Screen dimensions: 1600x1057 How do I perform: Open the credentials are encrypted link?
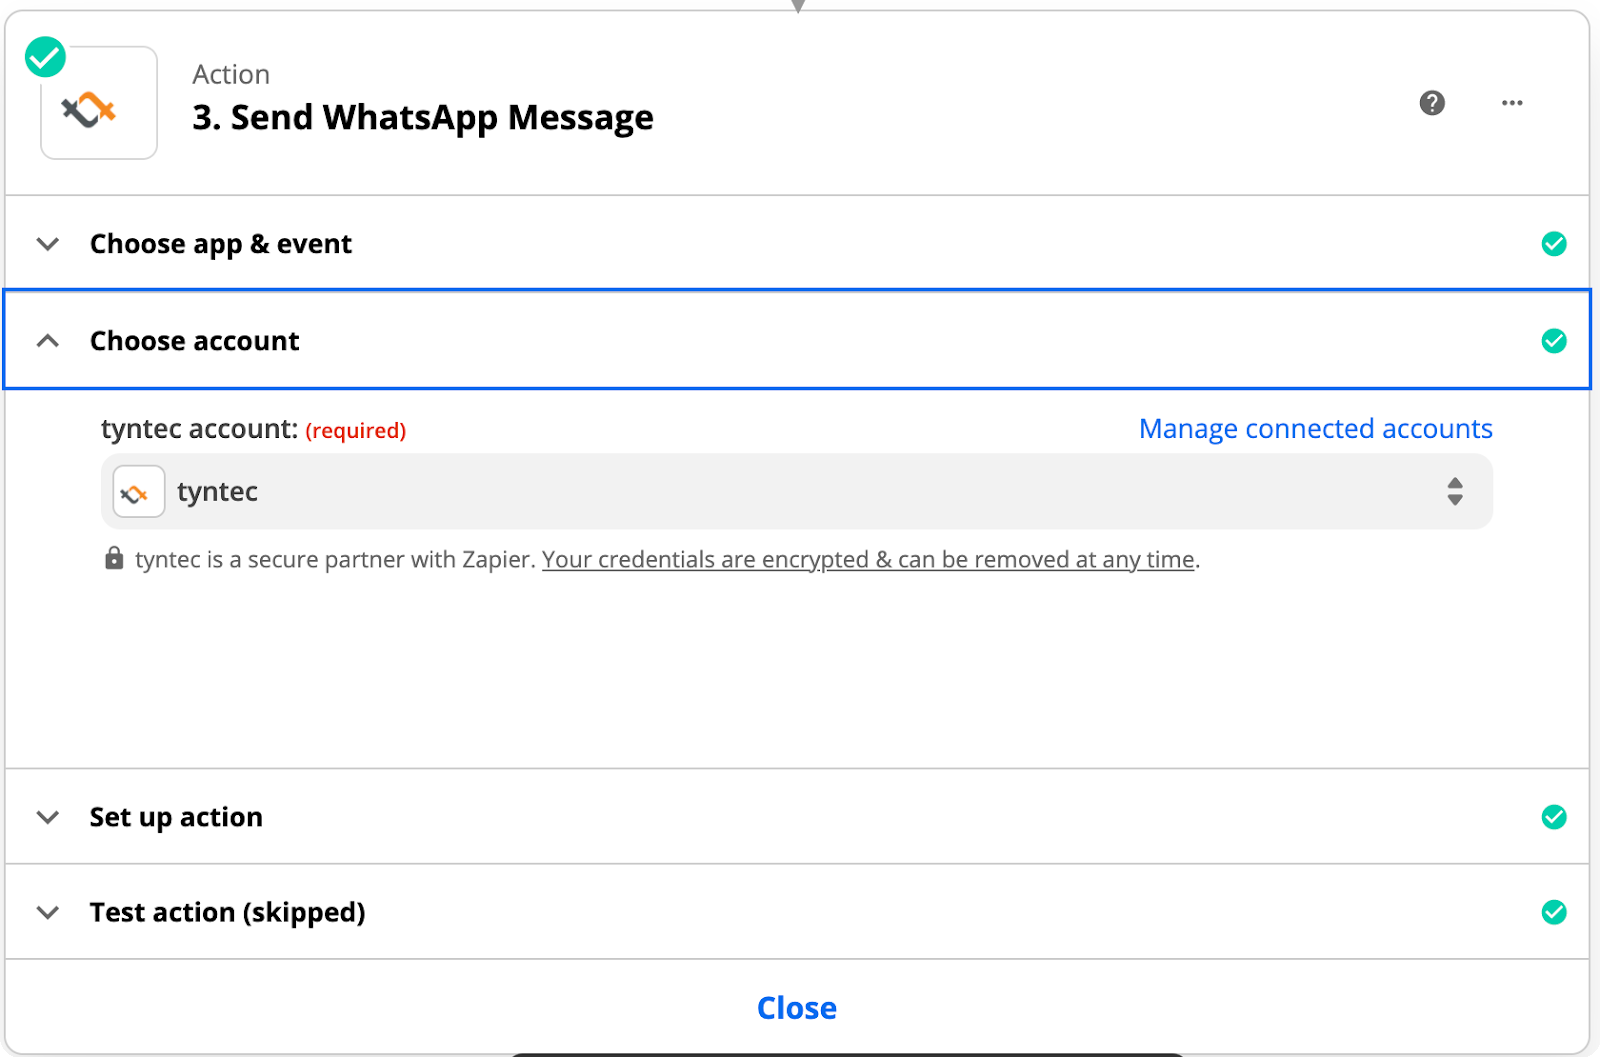[868, 559]
